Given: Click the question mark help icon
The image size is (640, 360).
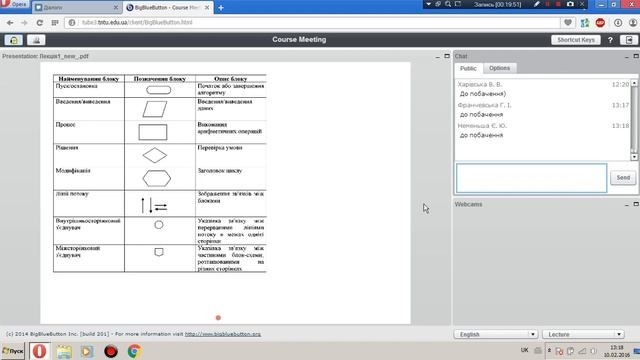Looking at the screenshot, I should (610, 40).
